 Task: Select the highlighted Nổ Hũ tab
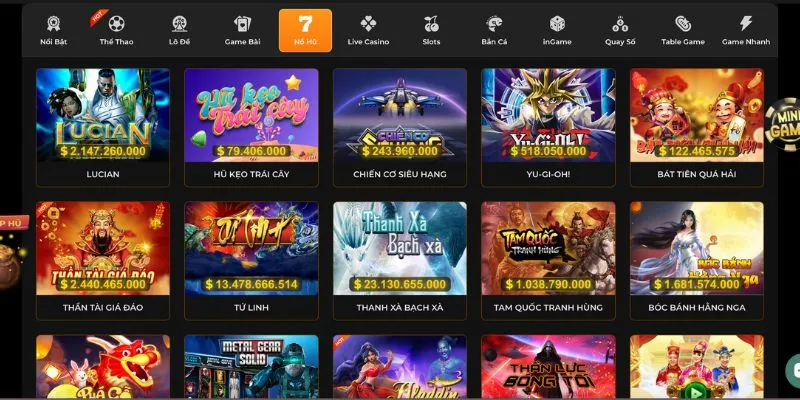pyautogui.click(x=305, y=31)
